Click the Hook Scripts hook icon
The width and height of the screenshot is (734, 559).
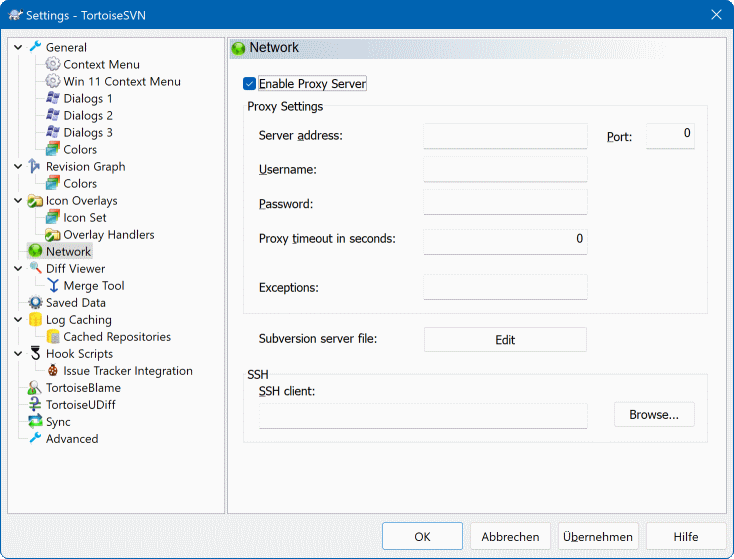click(x=35, y=353)
